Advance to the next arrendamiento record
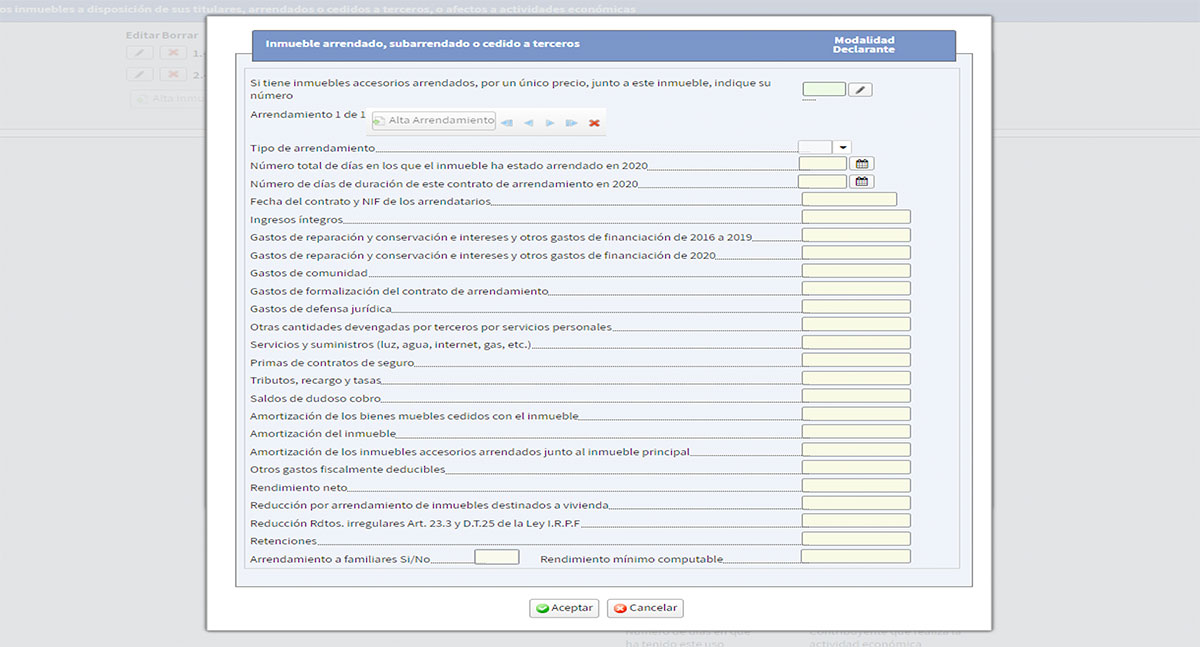1200x647 pixels. click(x=550, y=122)
